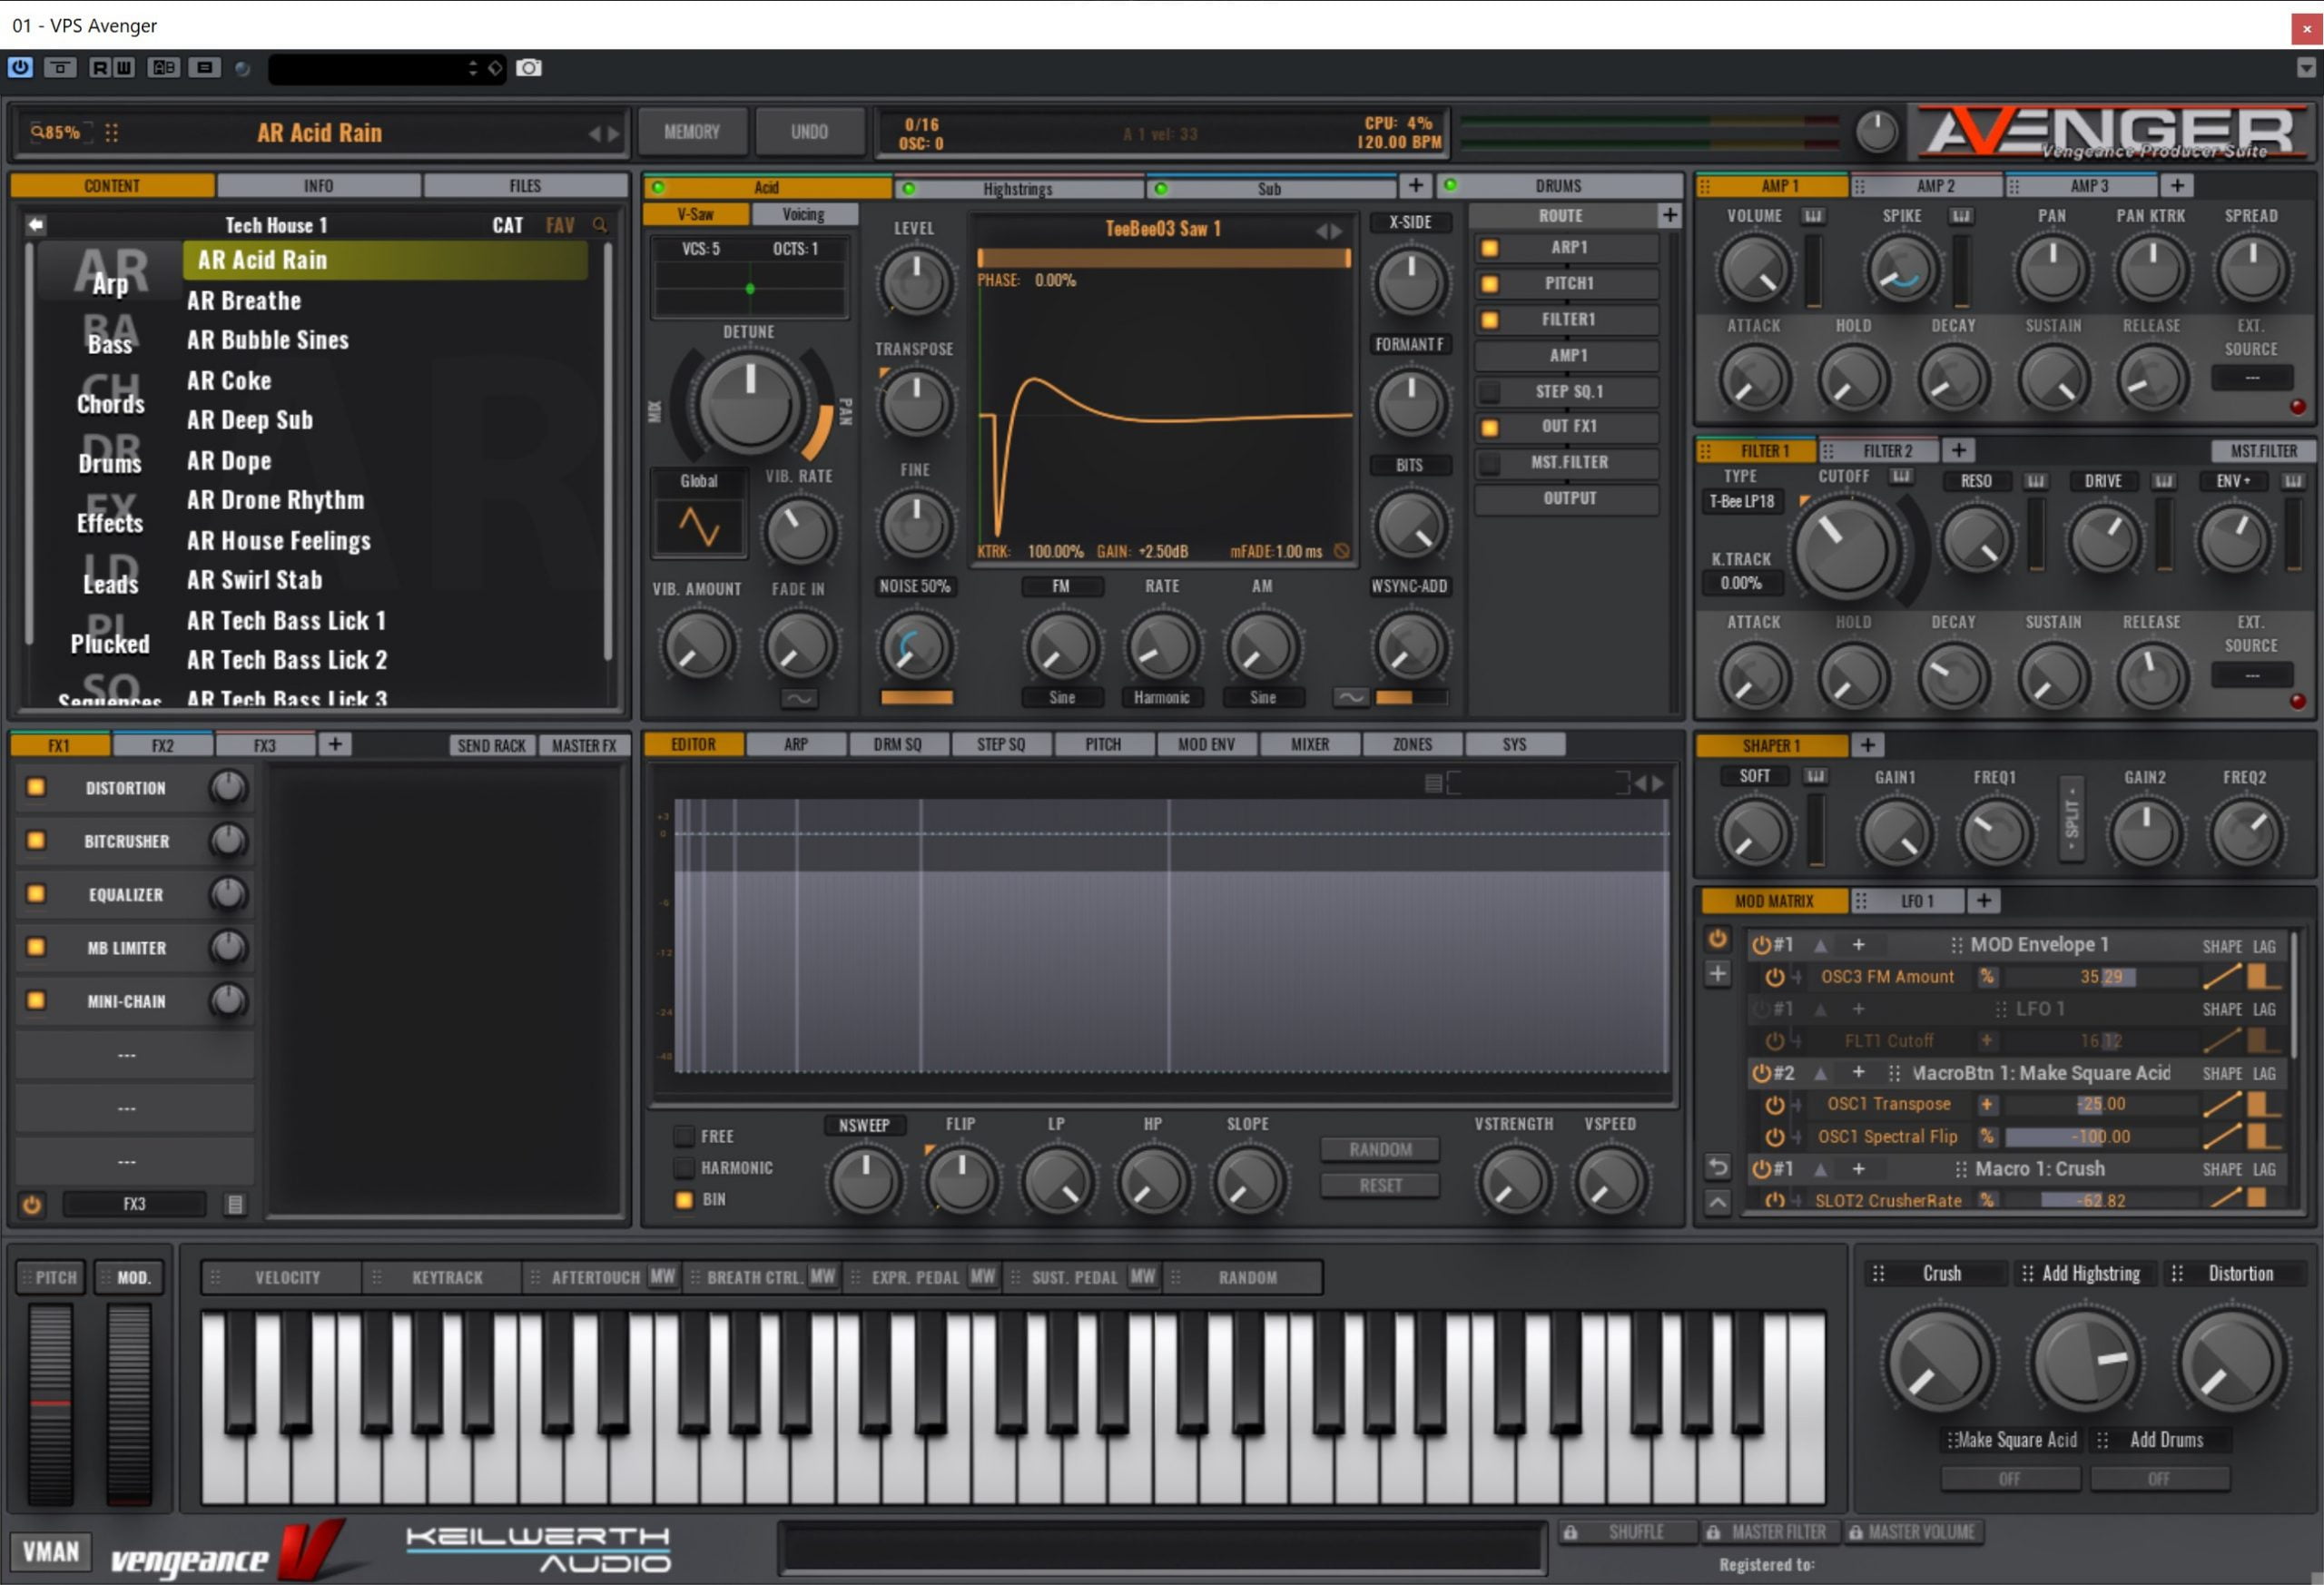This screenshot has height=1585, width=2324.
Task: Click the mod matrix add slot plus
Action: (x=1717, y=973)
